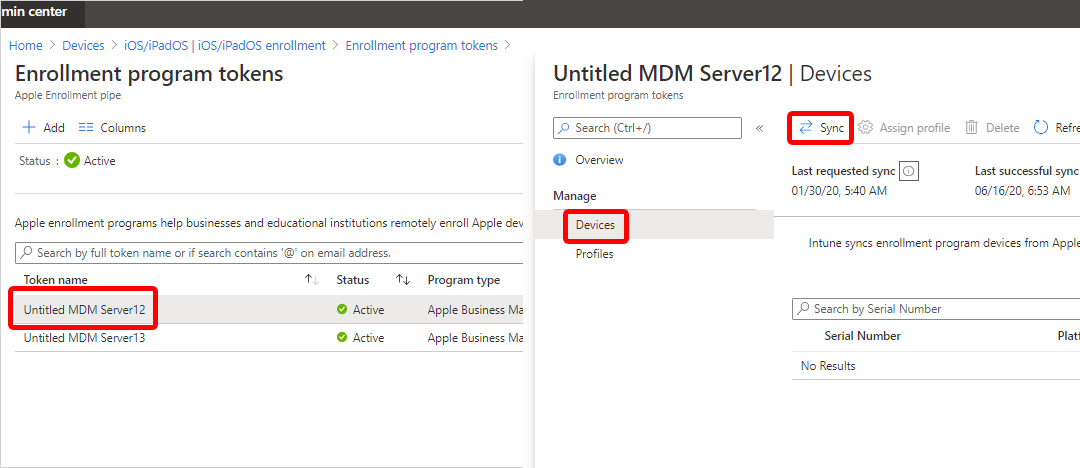The width and height of the screenshot is (1080, 468).
Task: Click last successful sync date 06/16/20
Action: (x=1022, y=191)
